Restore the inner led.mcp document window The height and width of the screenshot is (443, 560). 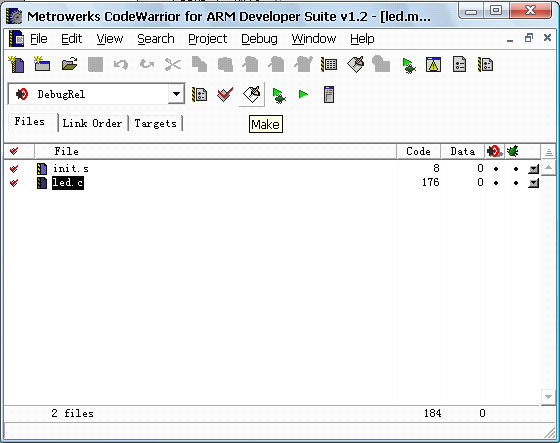[529, 38]
